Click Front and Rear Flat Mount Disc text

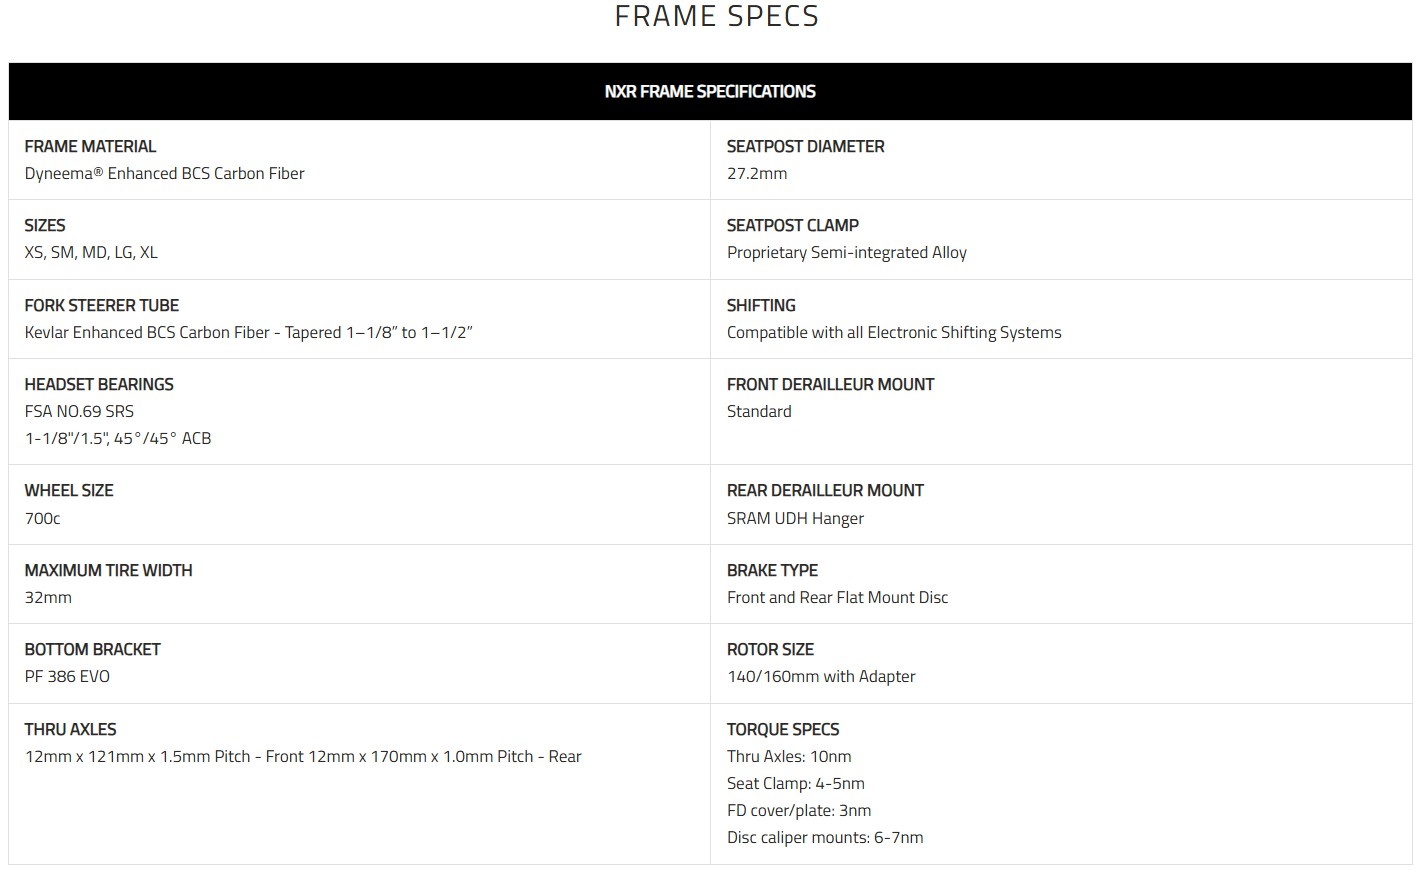point(837,597)
